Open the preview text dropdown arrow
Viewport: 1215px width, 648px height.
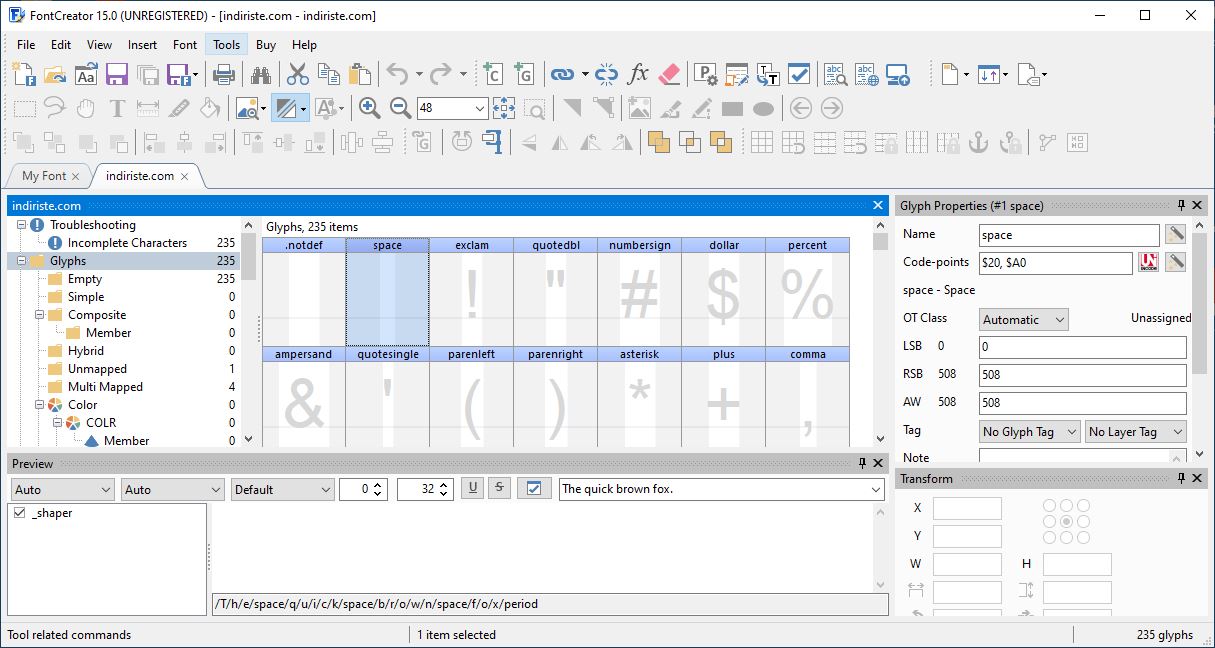(x=876, y=489)
